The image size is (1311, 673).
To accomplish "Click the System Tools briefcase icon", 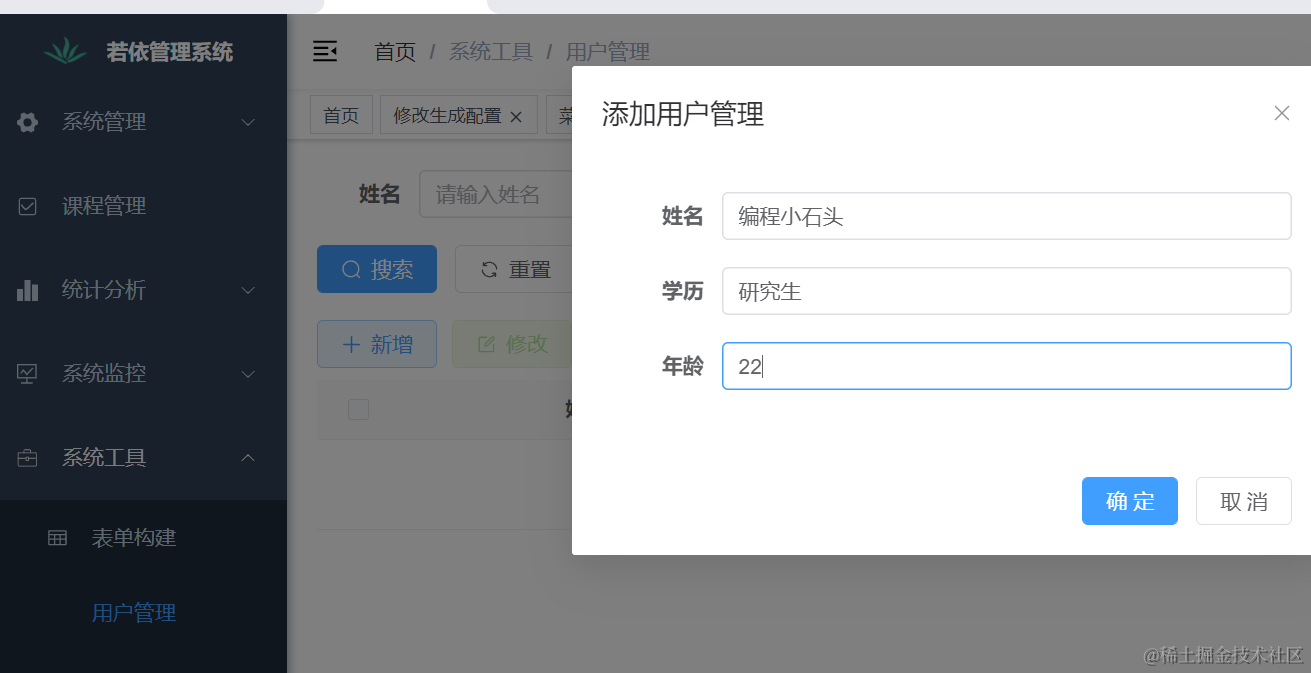I will pyautogui.click(x=28, y=458).
